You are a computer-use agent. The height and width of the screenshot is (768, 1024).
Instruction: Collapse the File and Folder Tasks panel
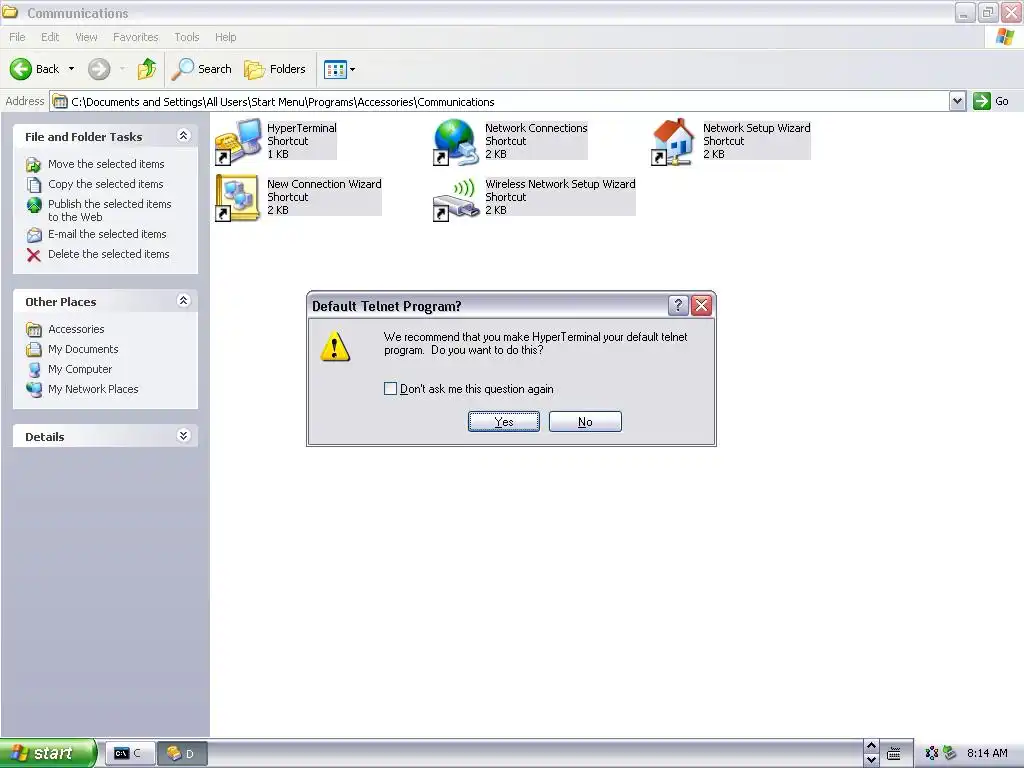(x=184, y=135)
